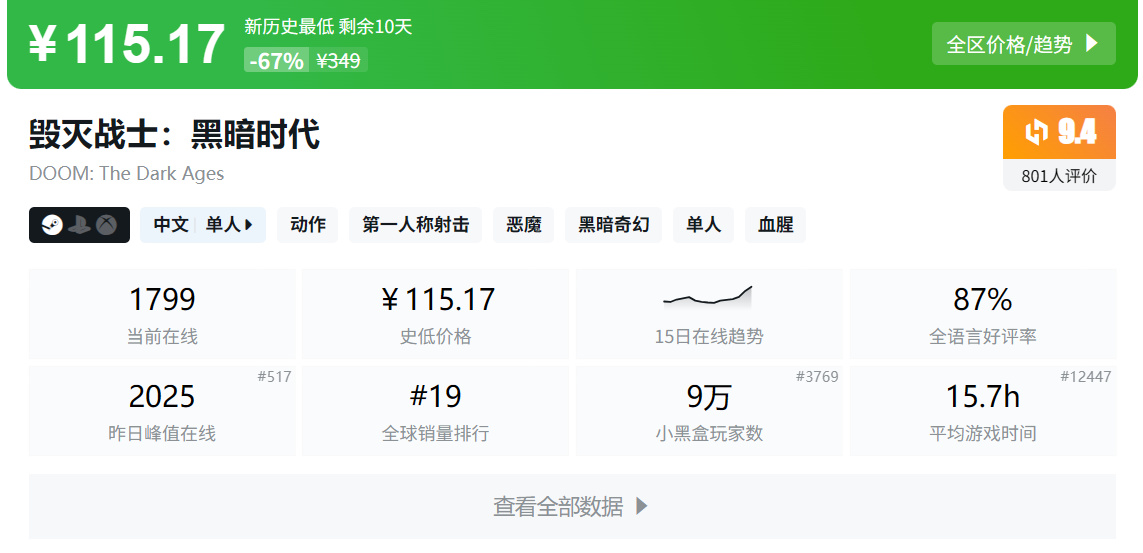This screenshot has width=1143, height=553.
Task: Open the 当前在线 1799 stat card
Action: coord(162,313)
